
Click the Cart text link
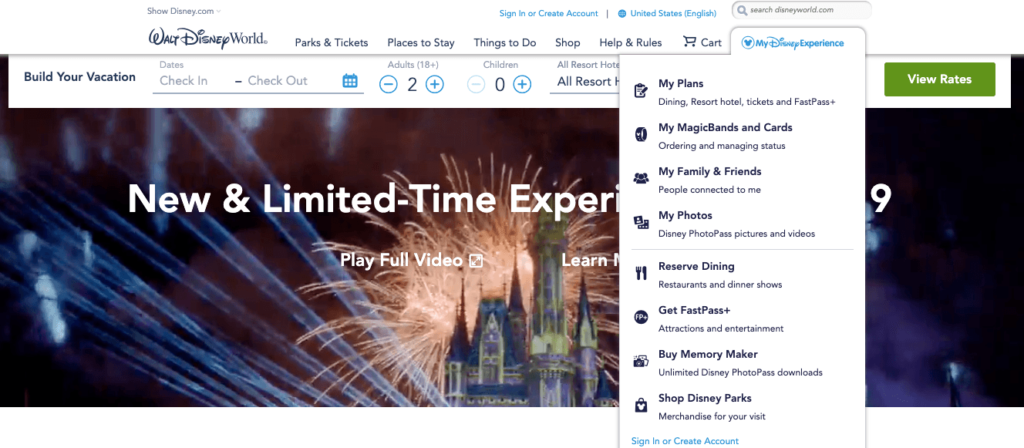click(711, 42)
